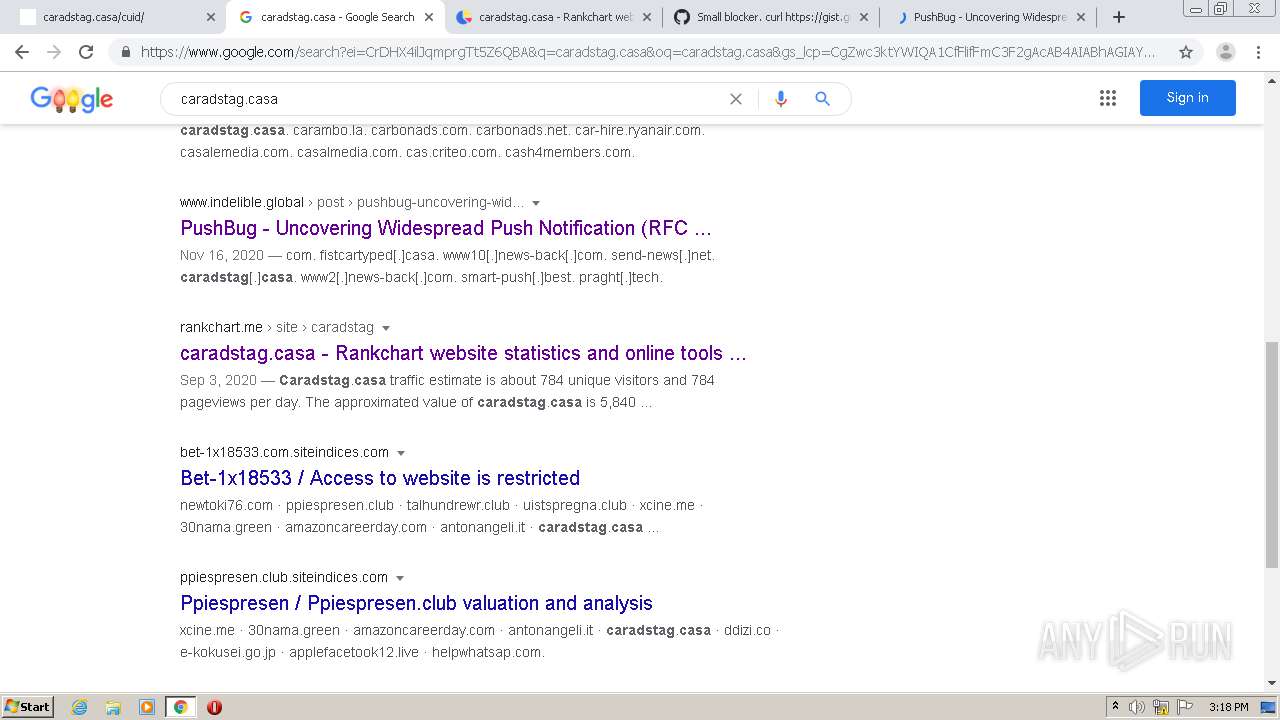Reload the current page

click(x=86, y=52)
